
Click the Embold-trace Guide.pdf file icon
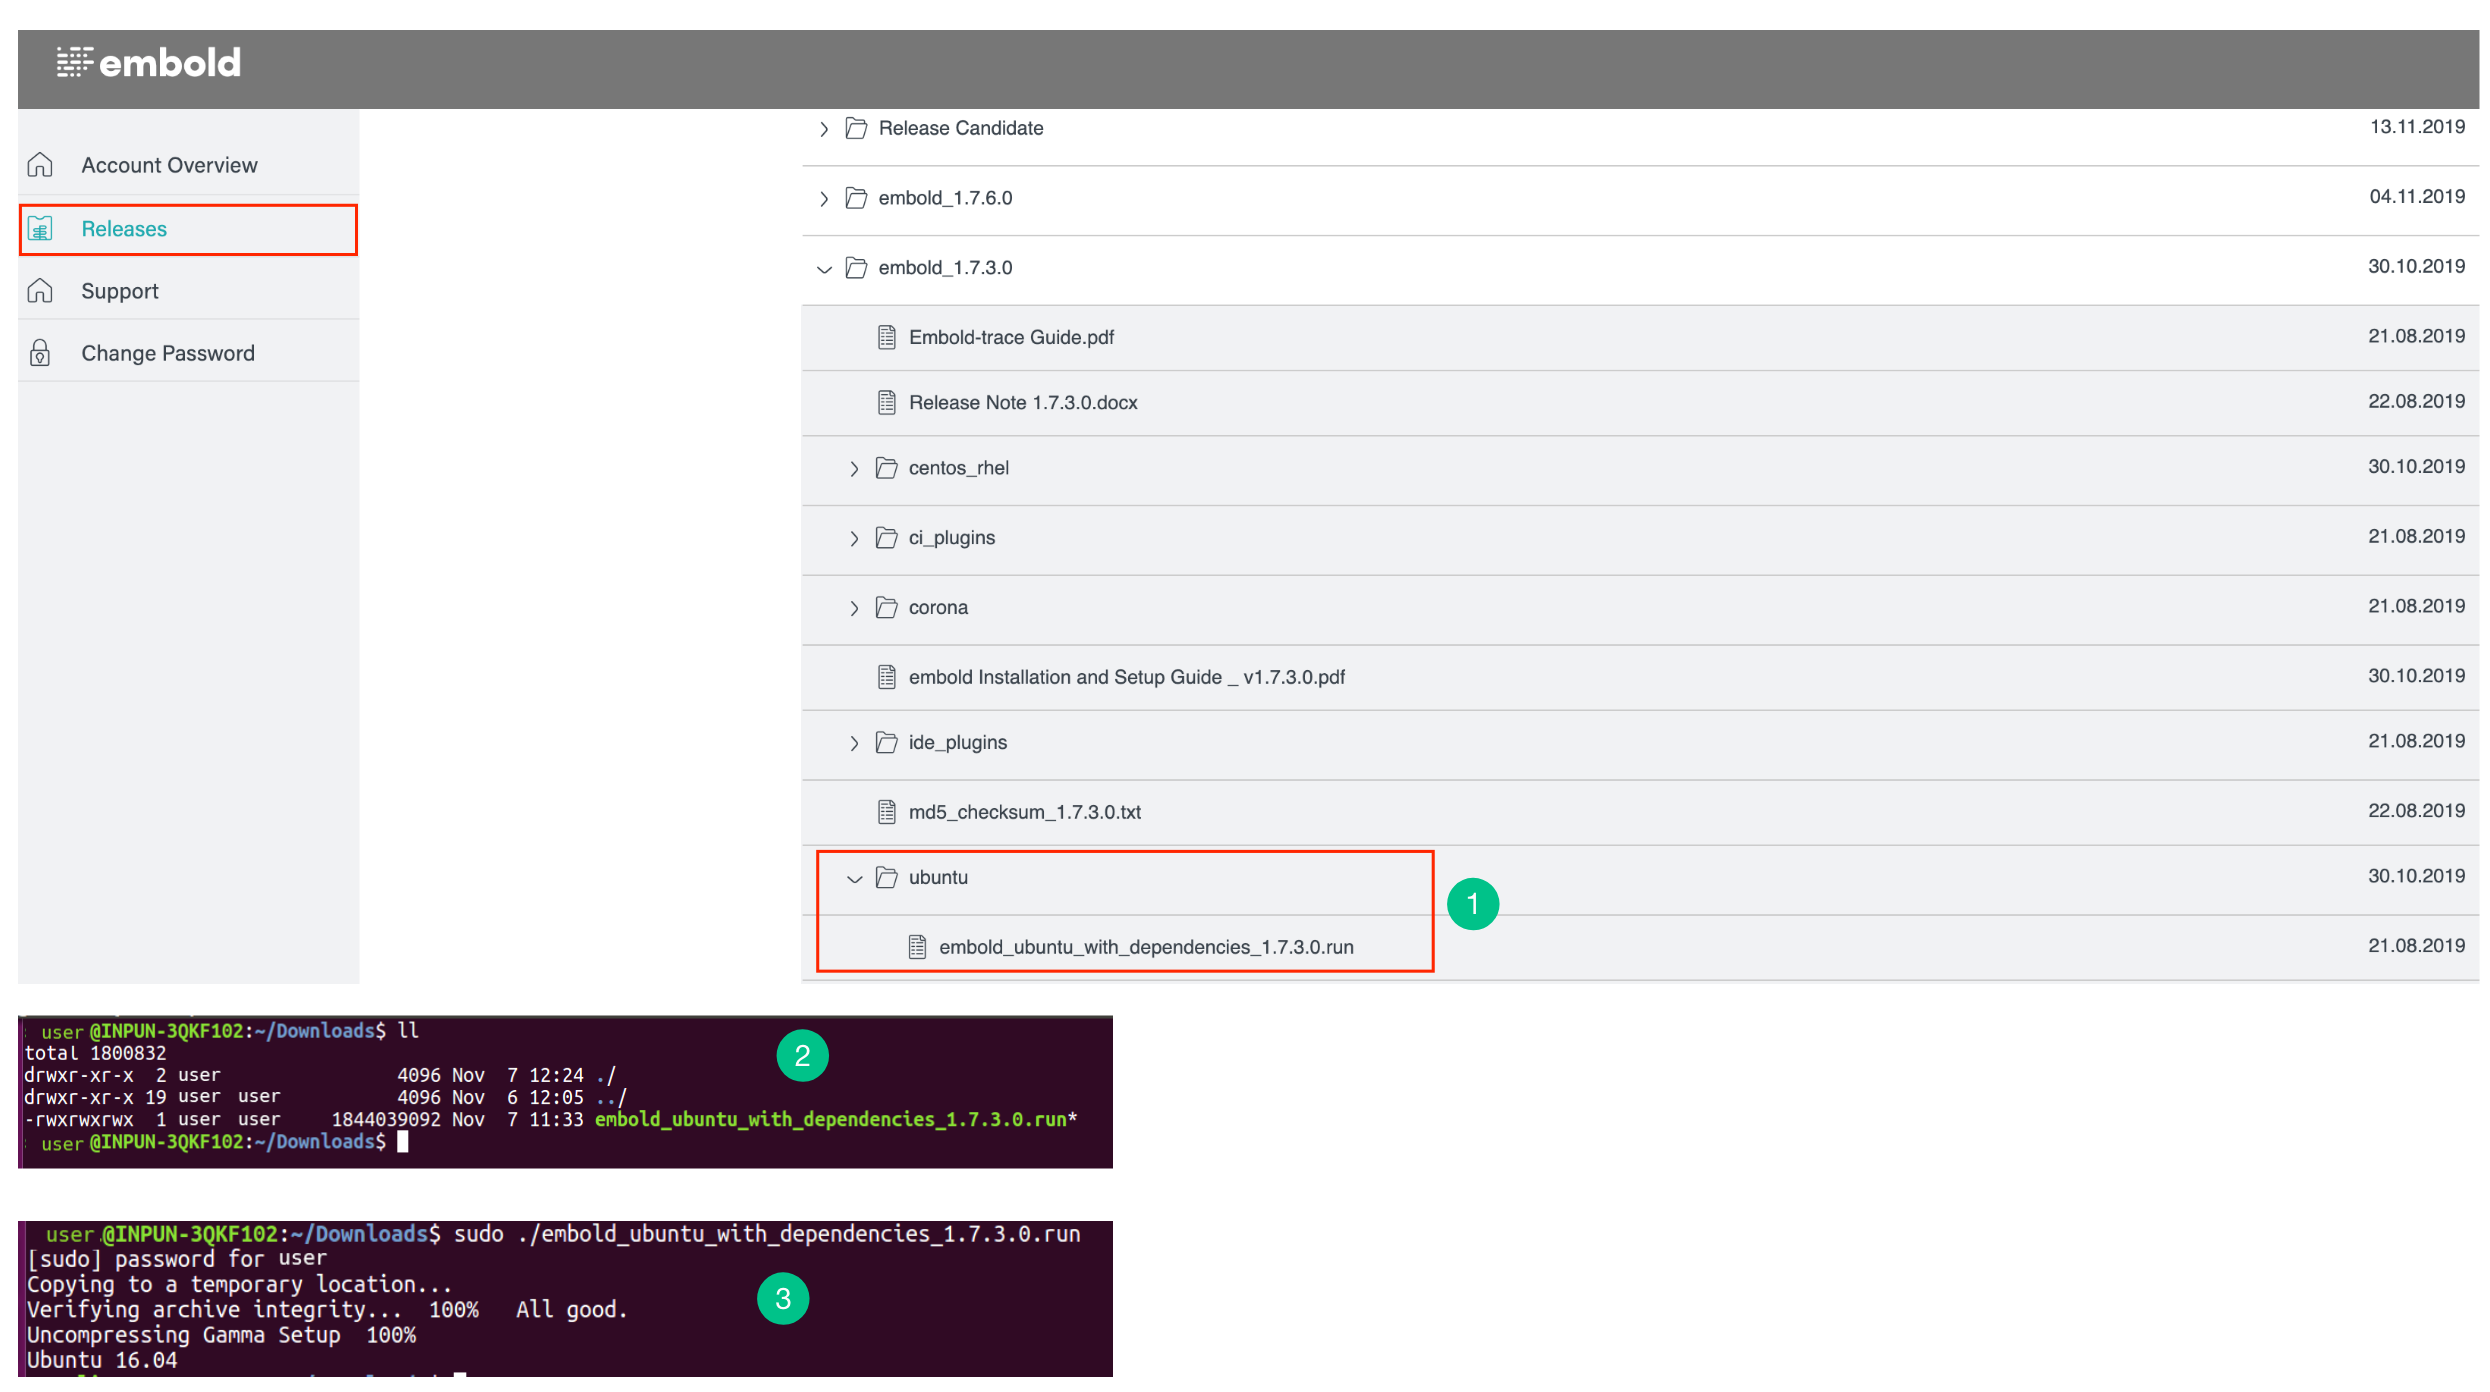tap(887, 338)
